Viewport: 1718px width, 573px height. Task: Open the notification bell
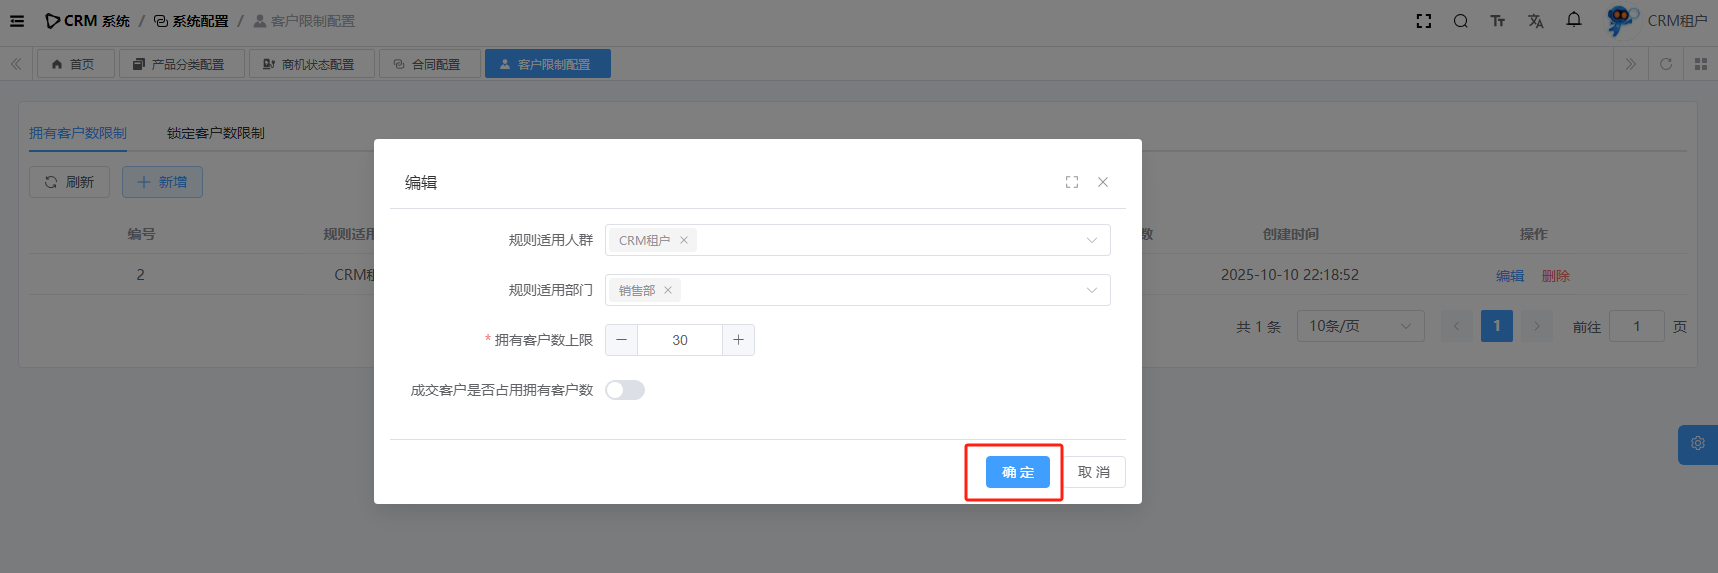click(1574, 20)
